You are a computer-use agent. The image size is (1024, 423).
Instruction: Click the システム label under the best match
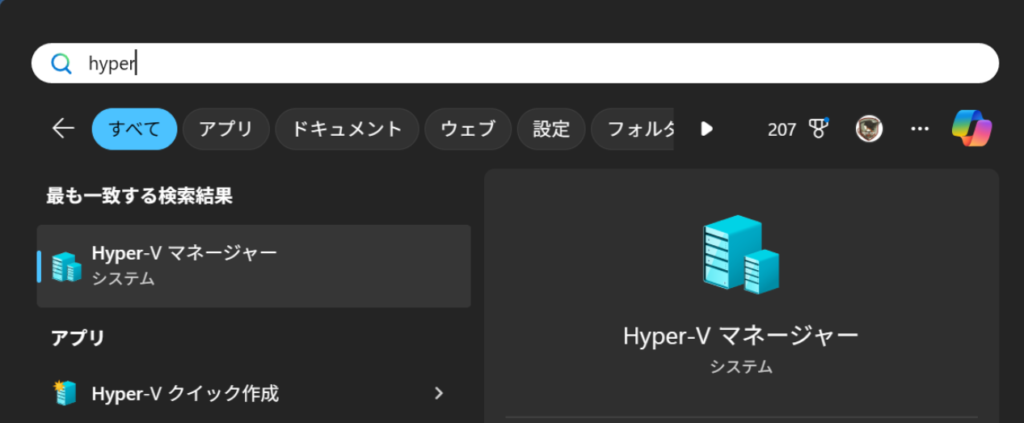click(x=123, y=279)
